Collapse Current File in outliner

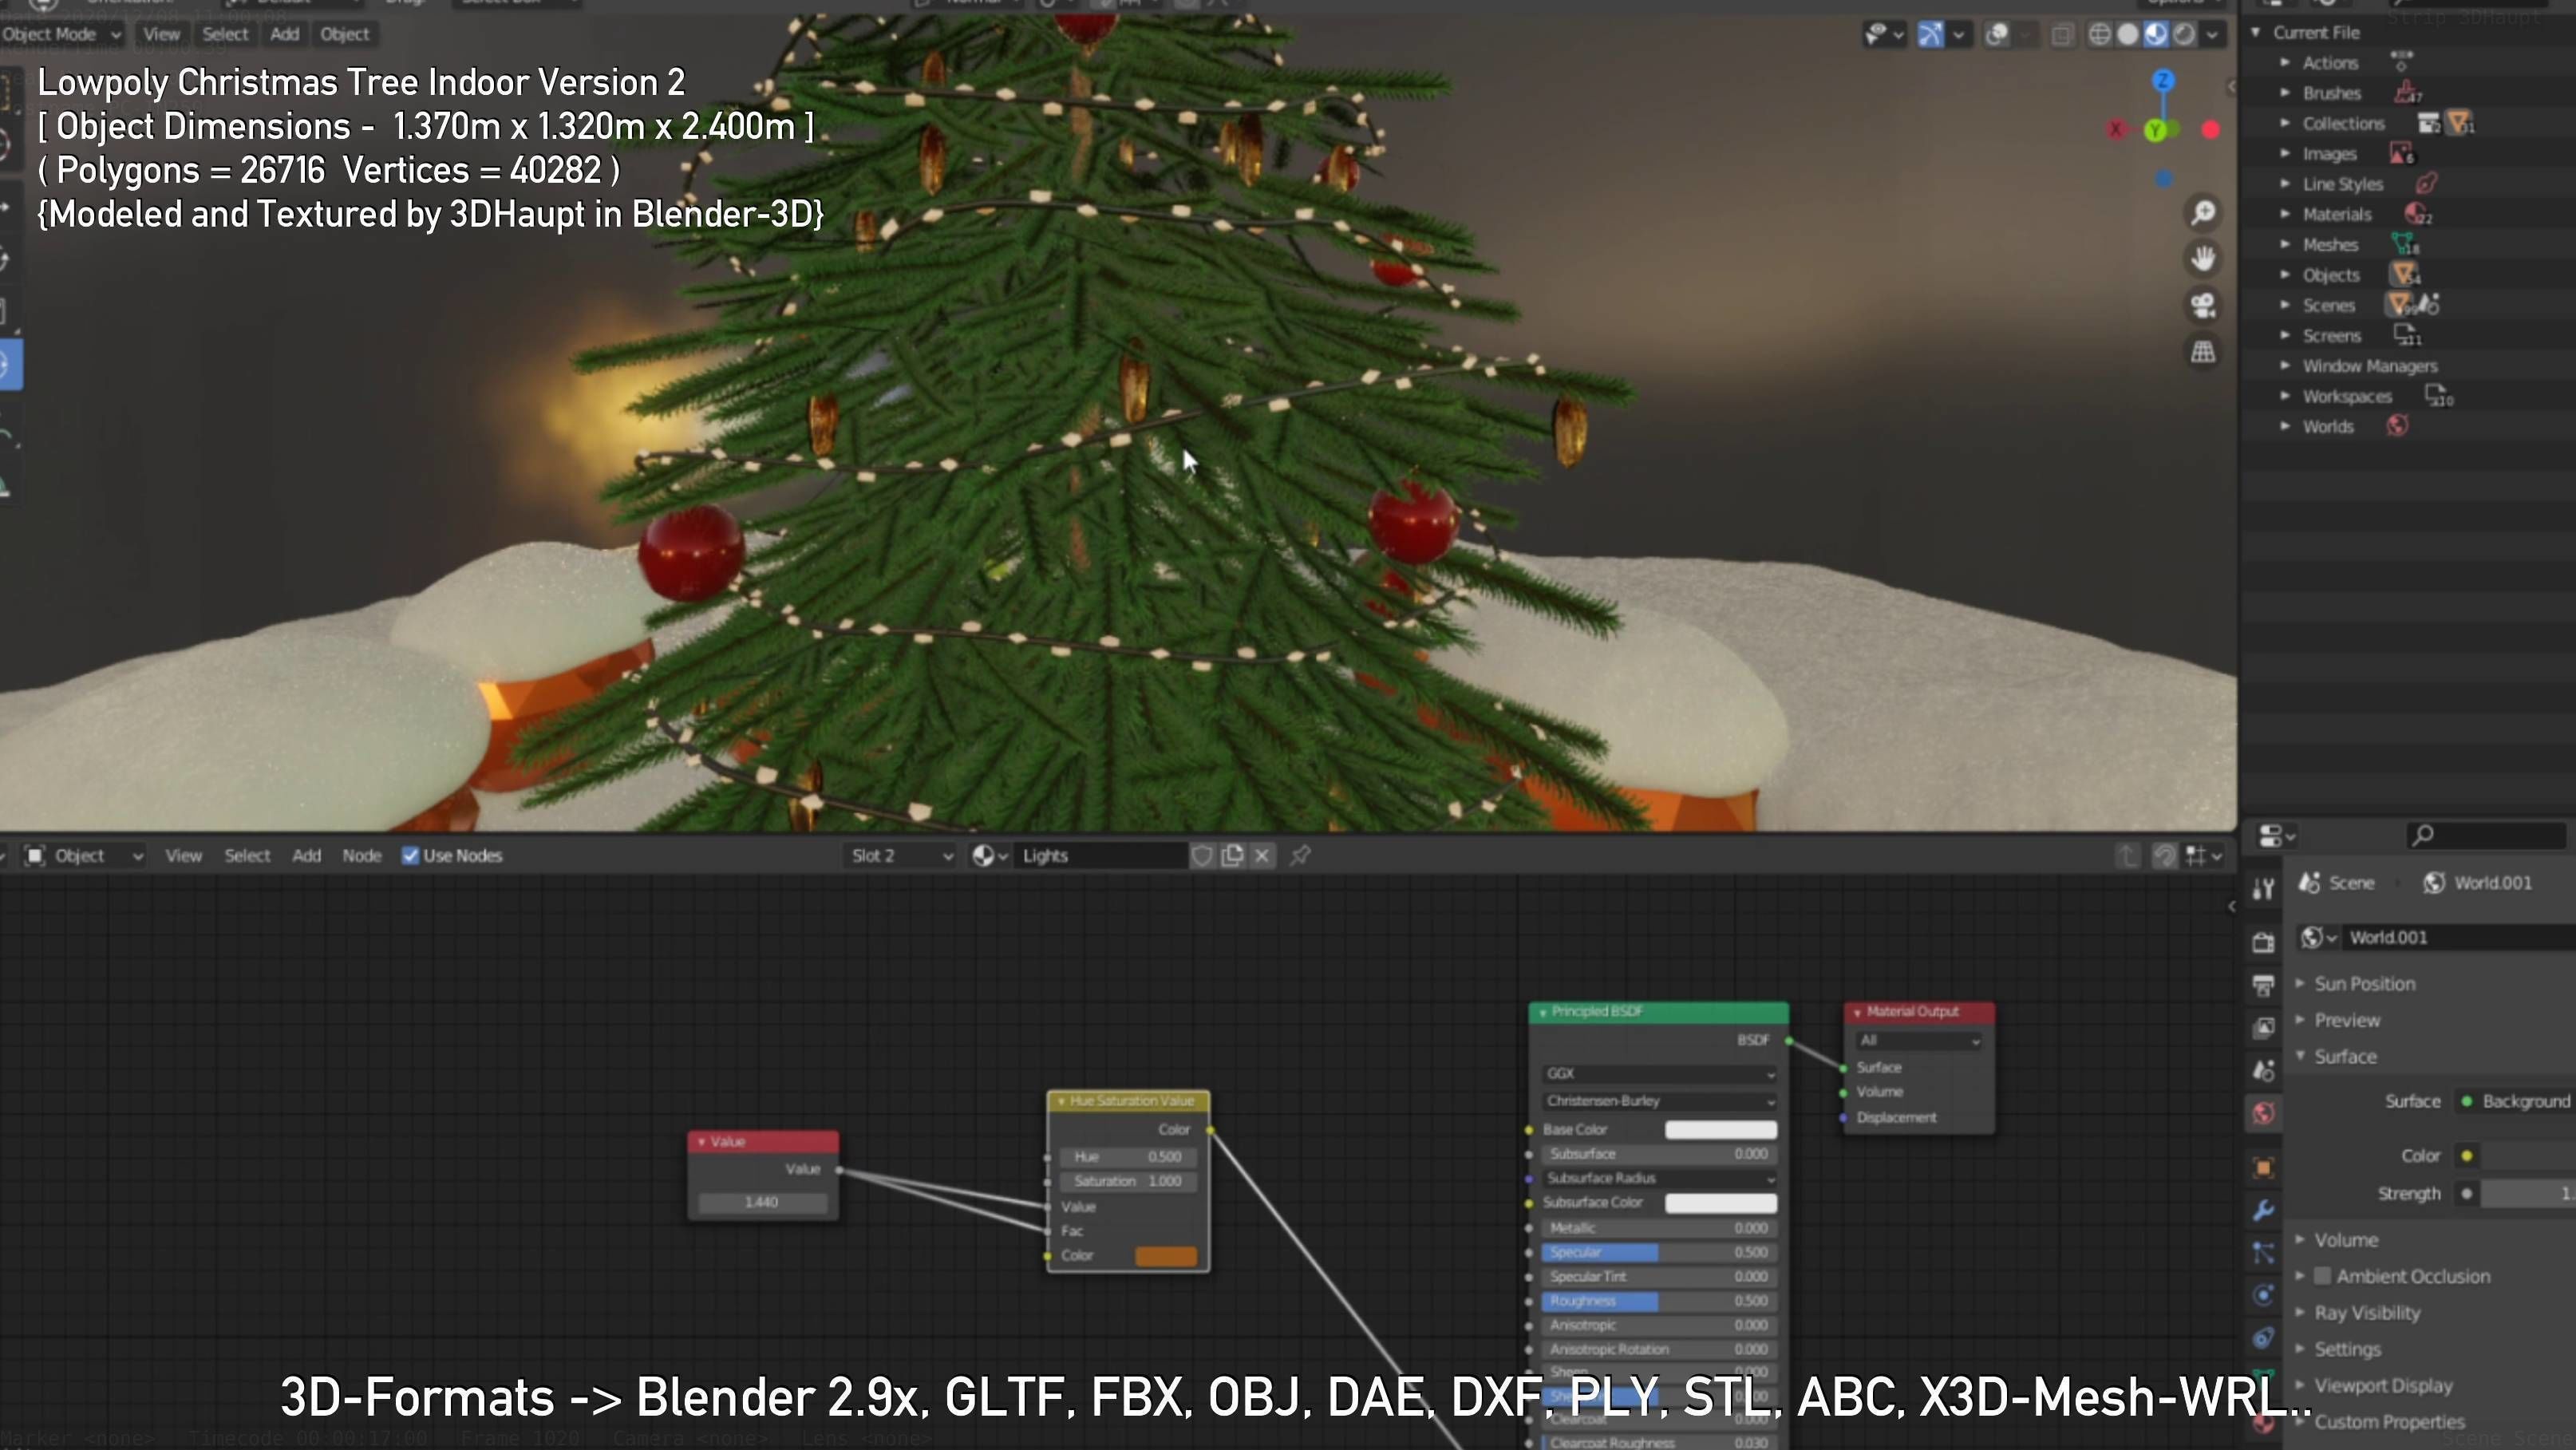pos(2255,33)
